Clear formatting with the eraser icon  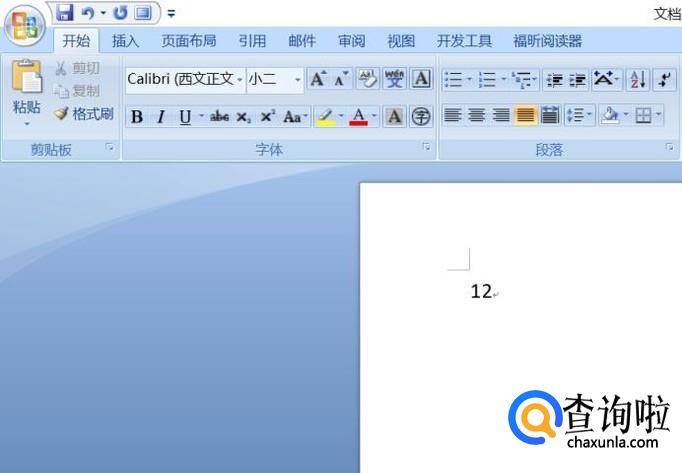[x=368, y=79]
